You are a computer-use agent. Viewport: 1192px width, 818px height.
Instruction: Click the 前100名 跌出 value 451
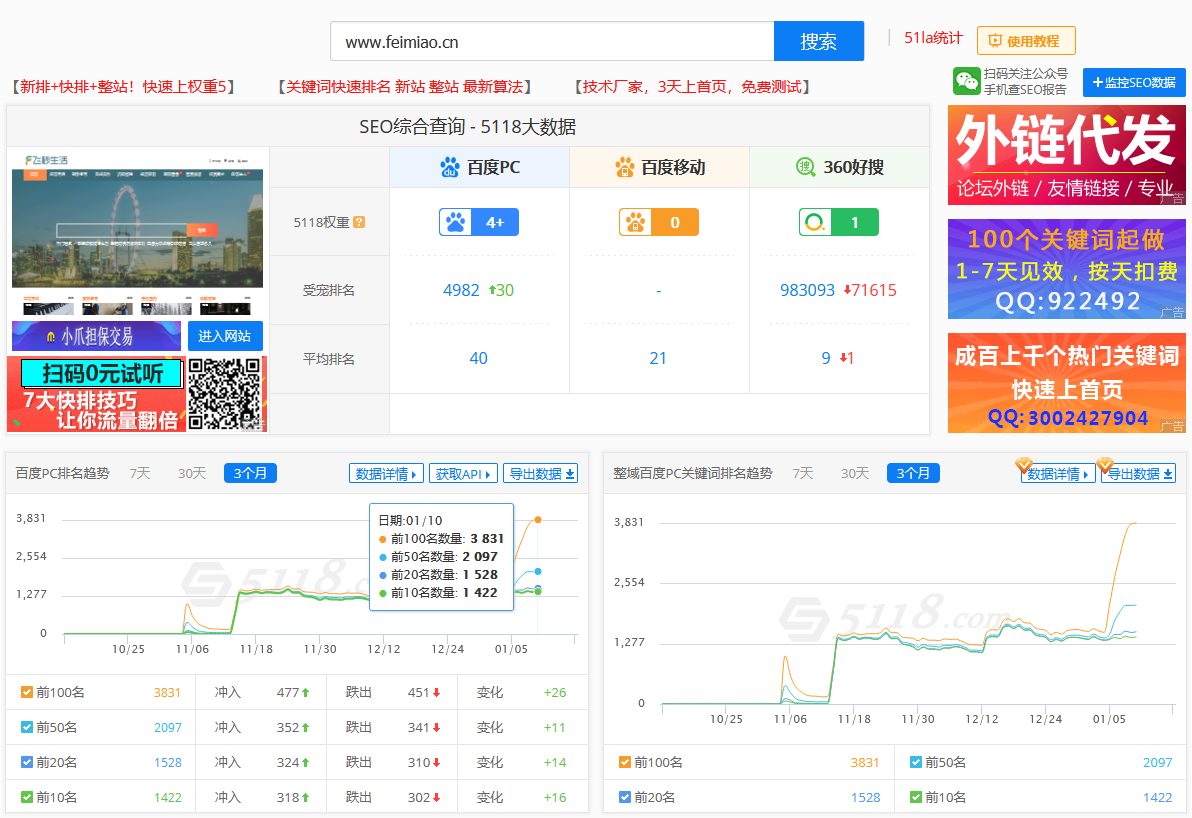coord(419,693)
